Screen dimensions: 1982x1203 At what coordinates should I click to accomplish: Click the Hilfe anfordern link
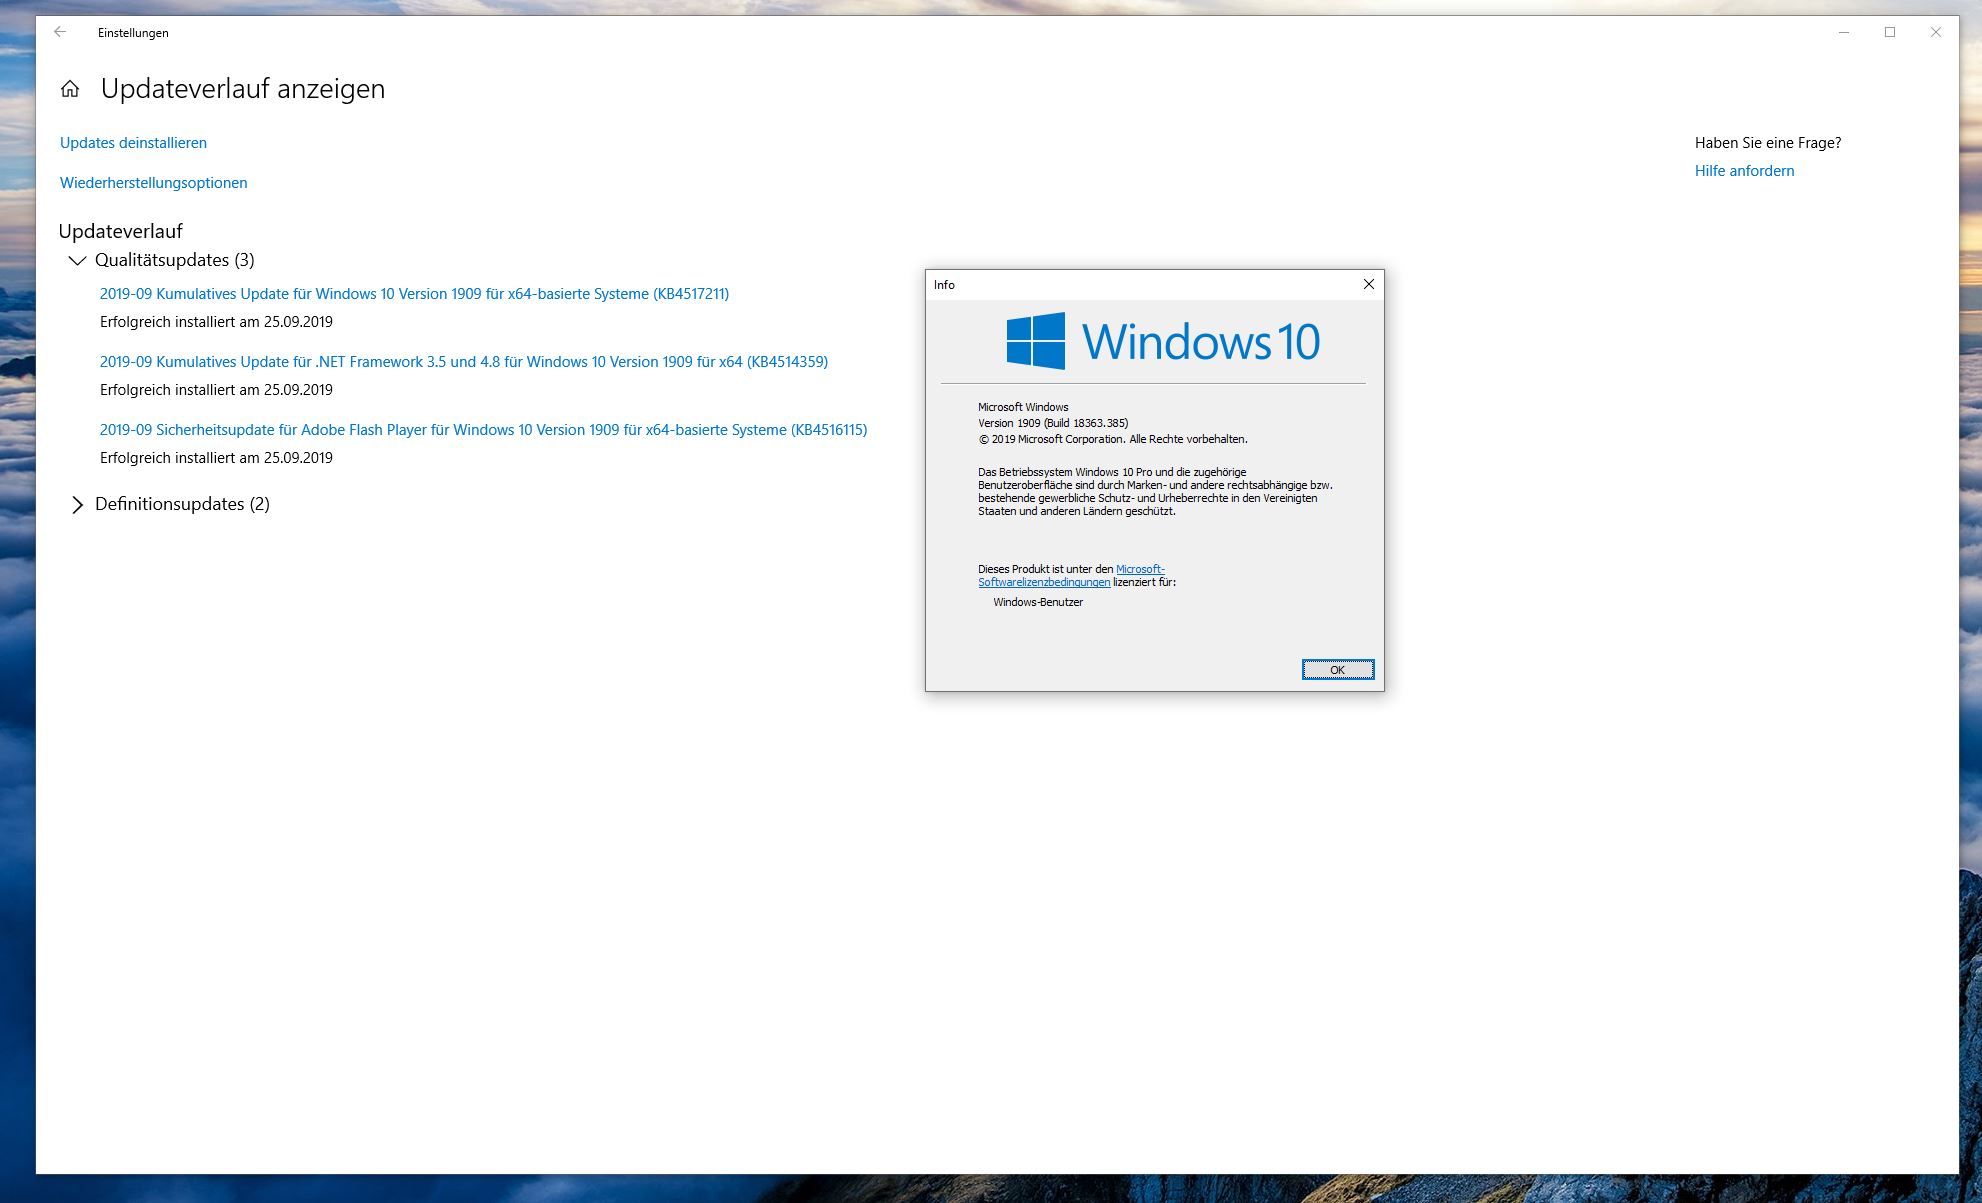1744,171
